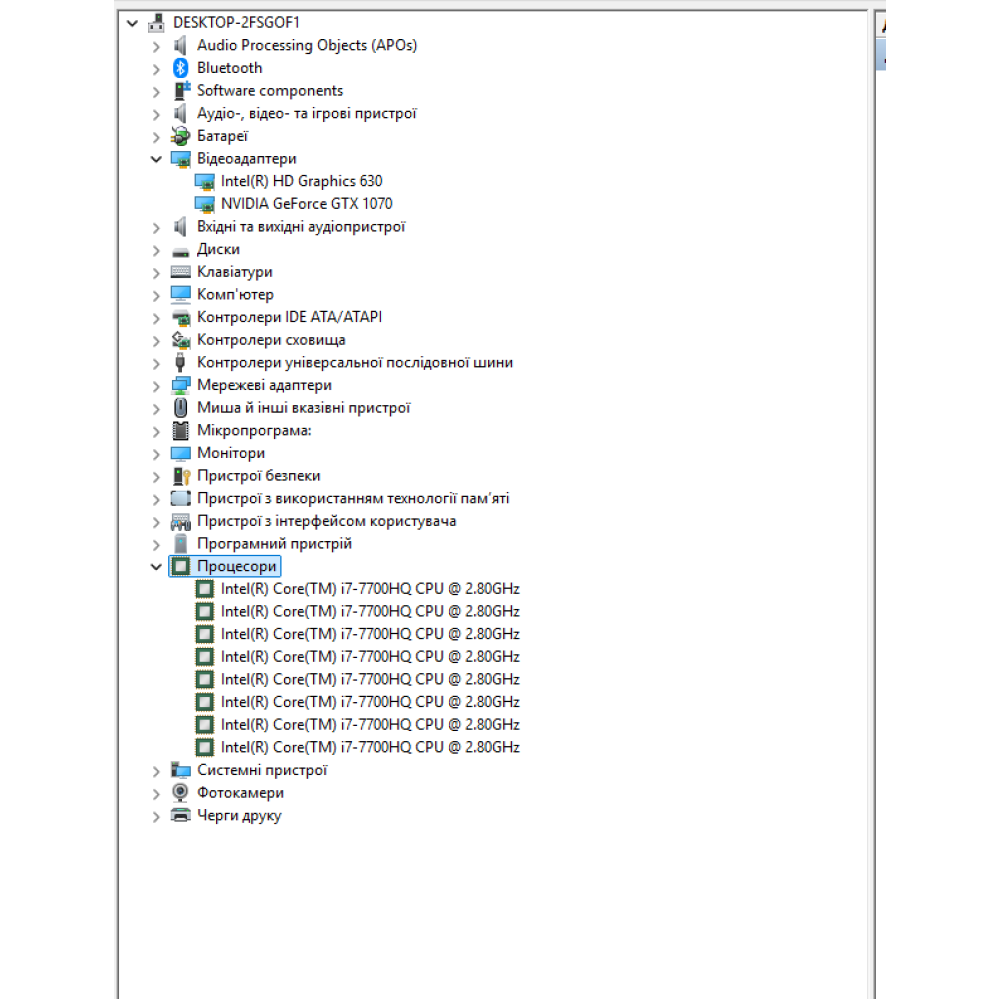Select the NVIDIA GeForce GTX 1070 entry
1000x1000 pixels.
click(x=307, y=204)
